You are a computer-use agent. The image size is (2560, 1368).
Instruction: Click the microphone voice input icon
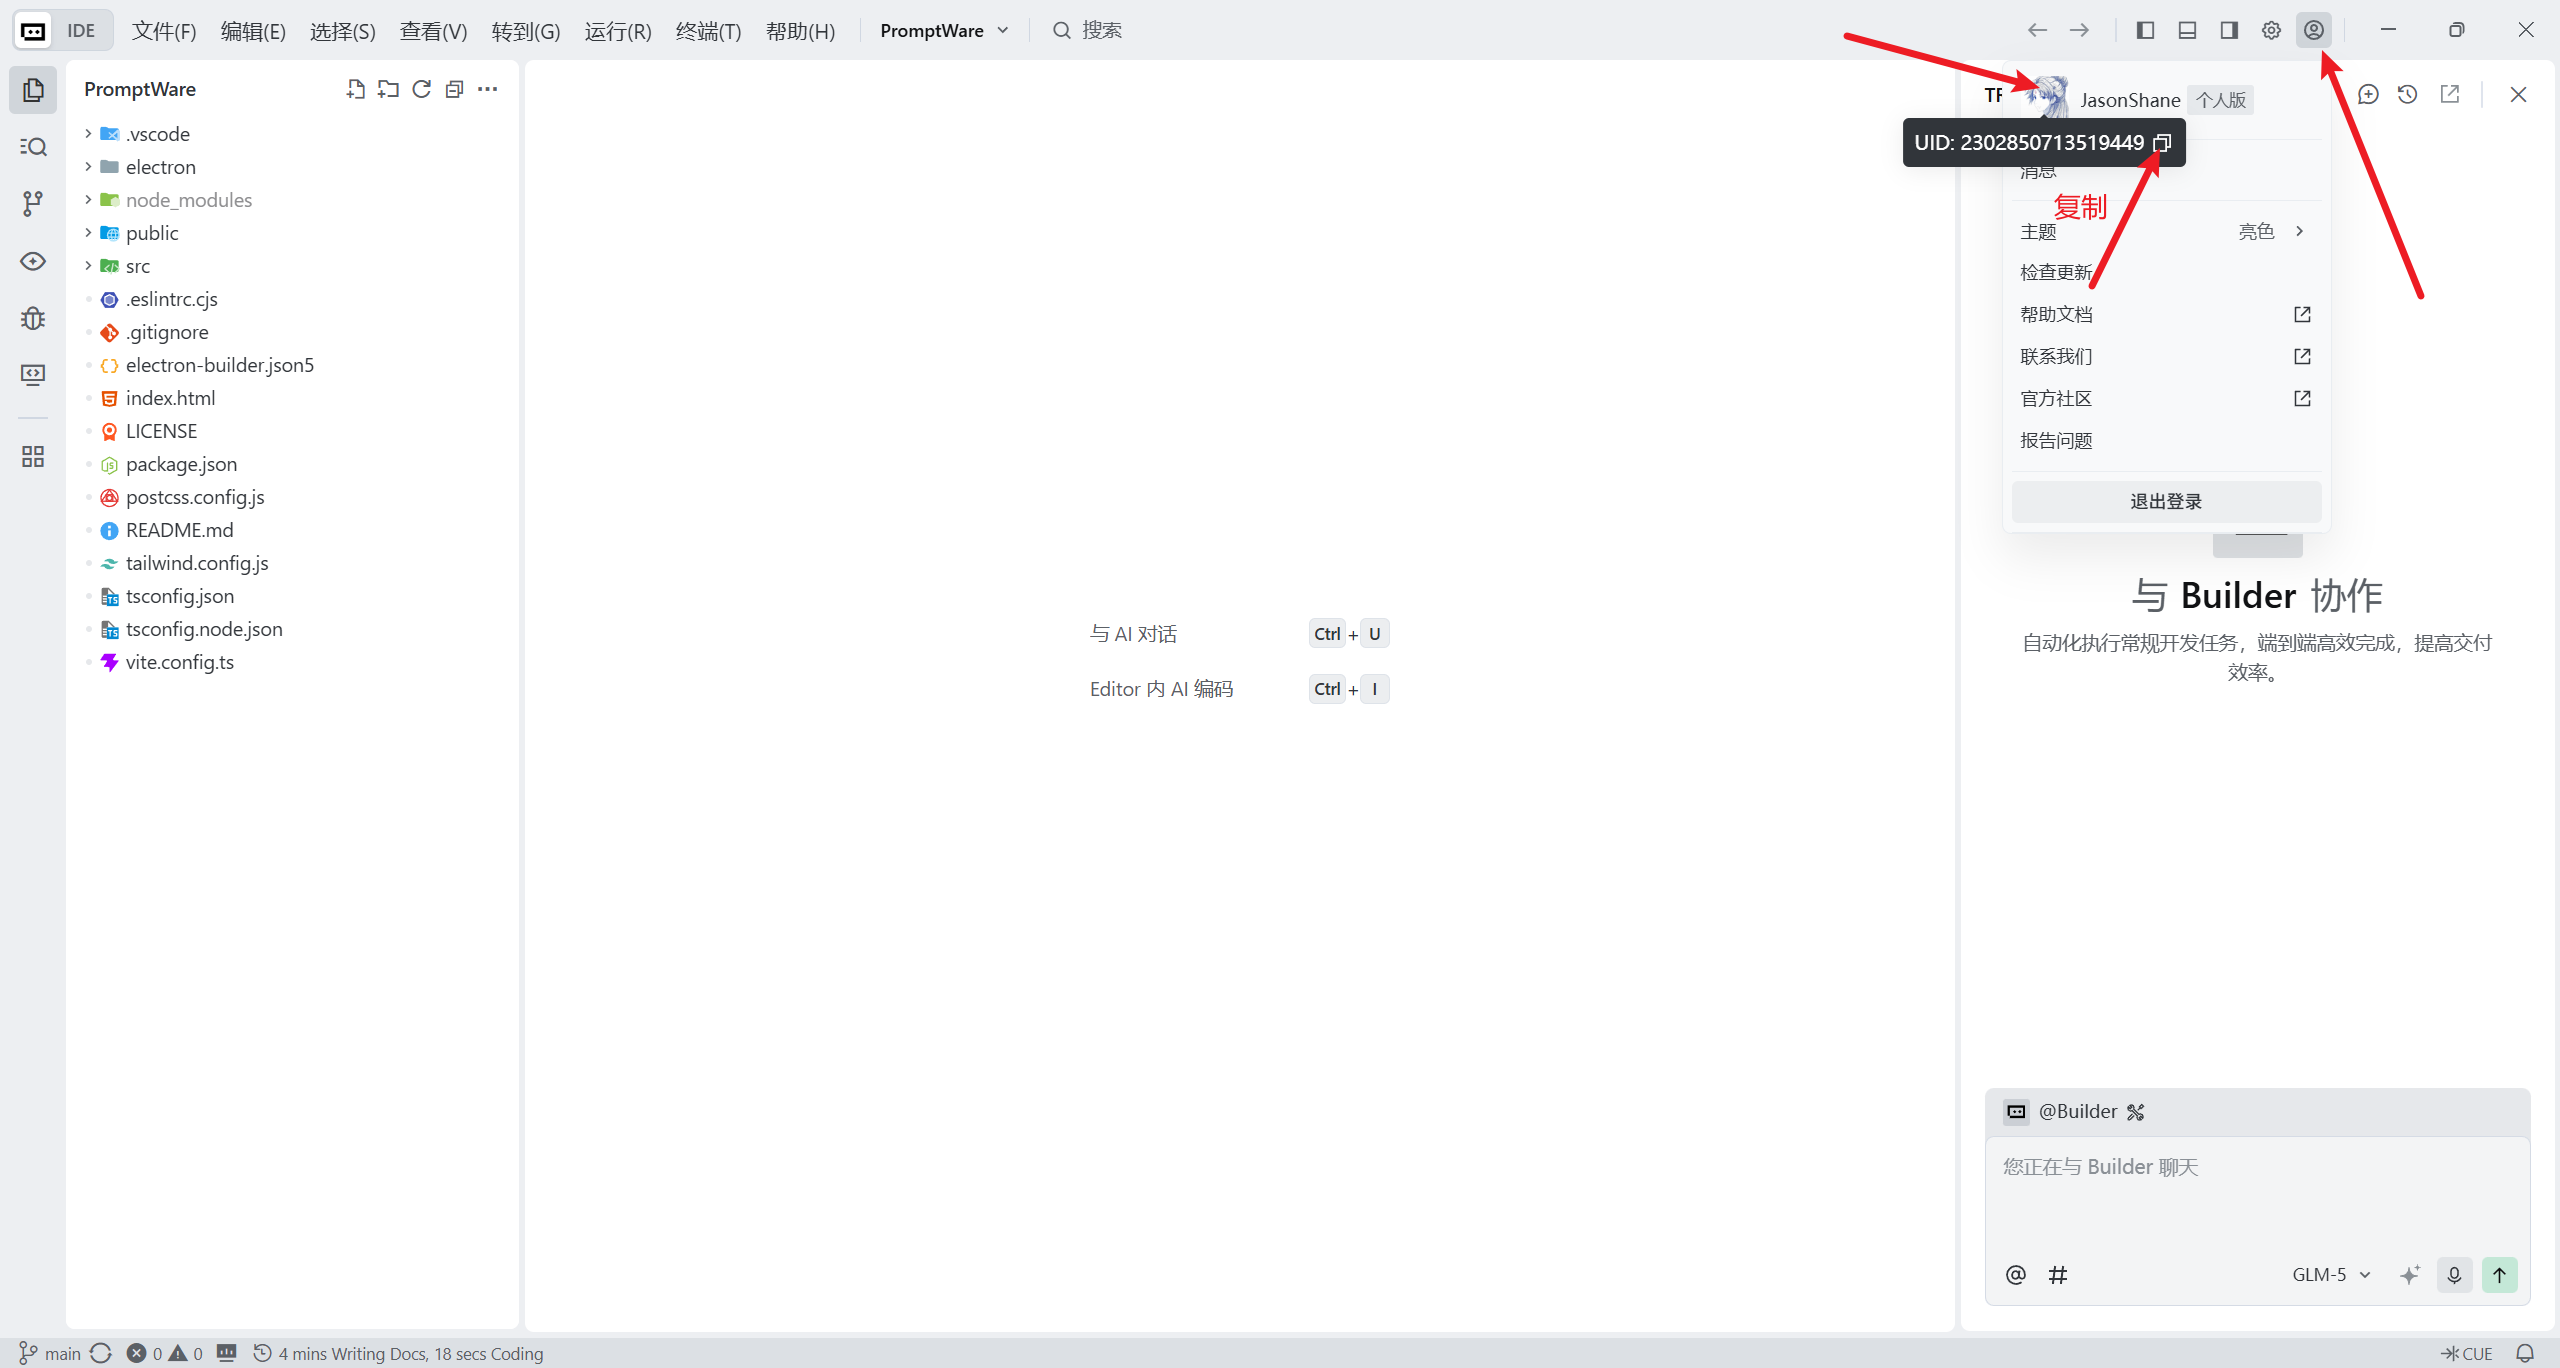[2454, 1275]
